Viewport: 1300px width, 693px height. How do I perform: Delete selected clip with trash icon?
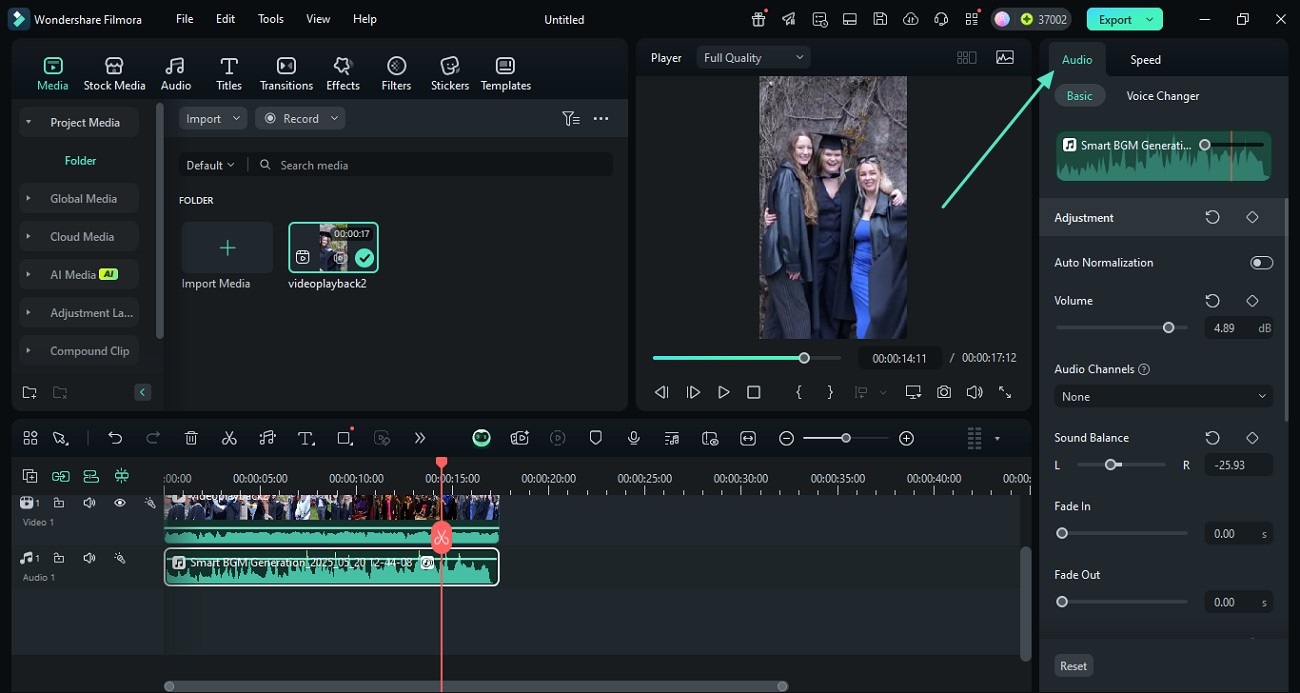tap(191, 438)
